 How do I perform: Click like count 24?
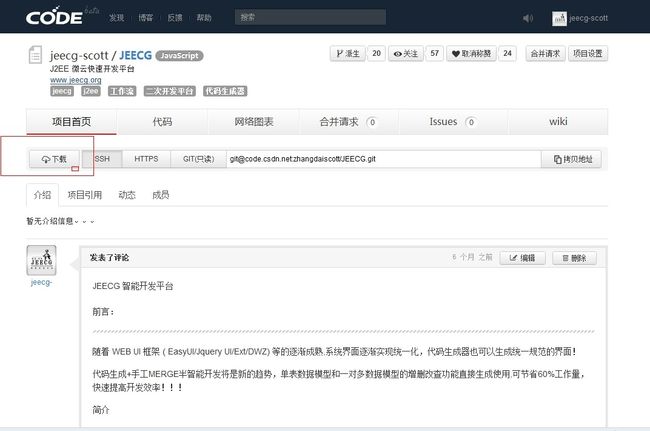507,53
